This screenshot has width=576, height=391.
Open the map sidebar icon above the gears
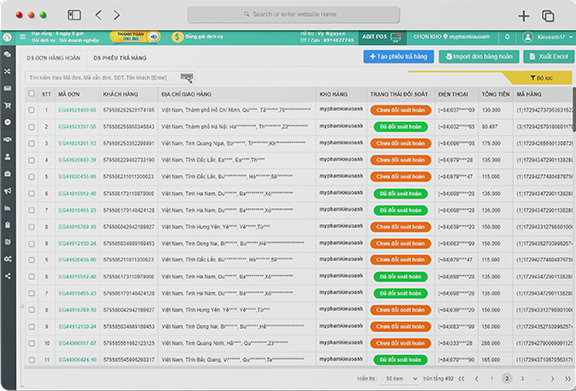tap(7, 242)
